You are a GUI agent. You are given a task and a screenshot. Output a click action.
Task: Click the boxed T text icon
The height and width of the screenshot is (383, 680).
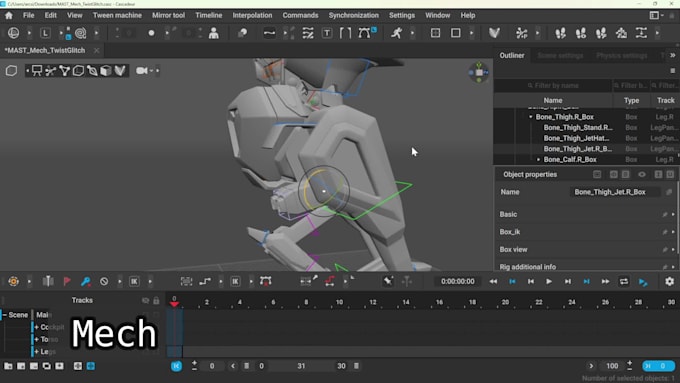pos(327,33)
